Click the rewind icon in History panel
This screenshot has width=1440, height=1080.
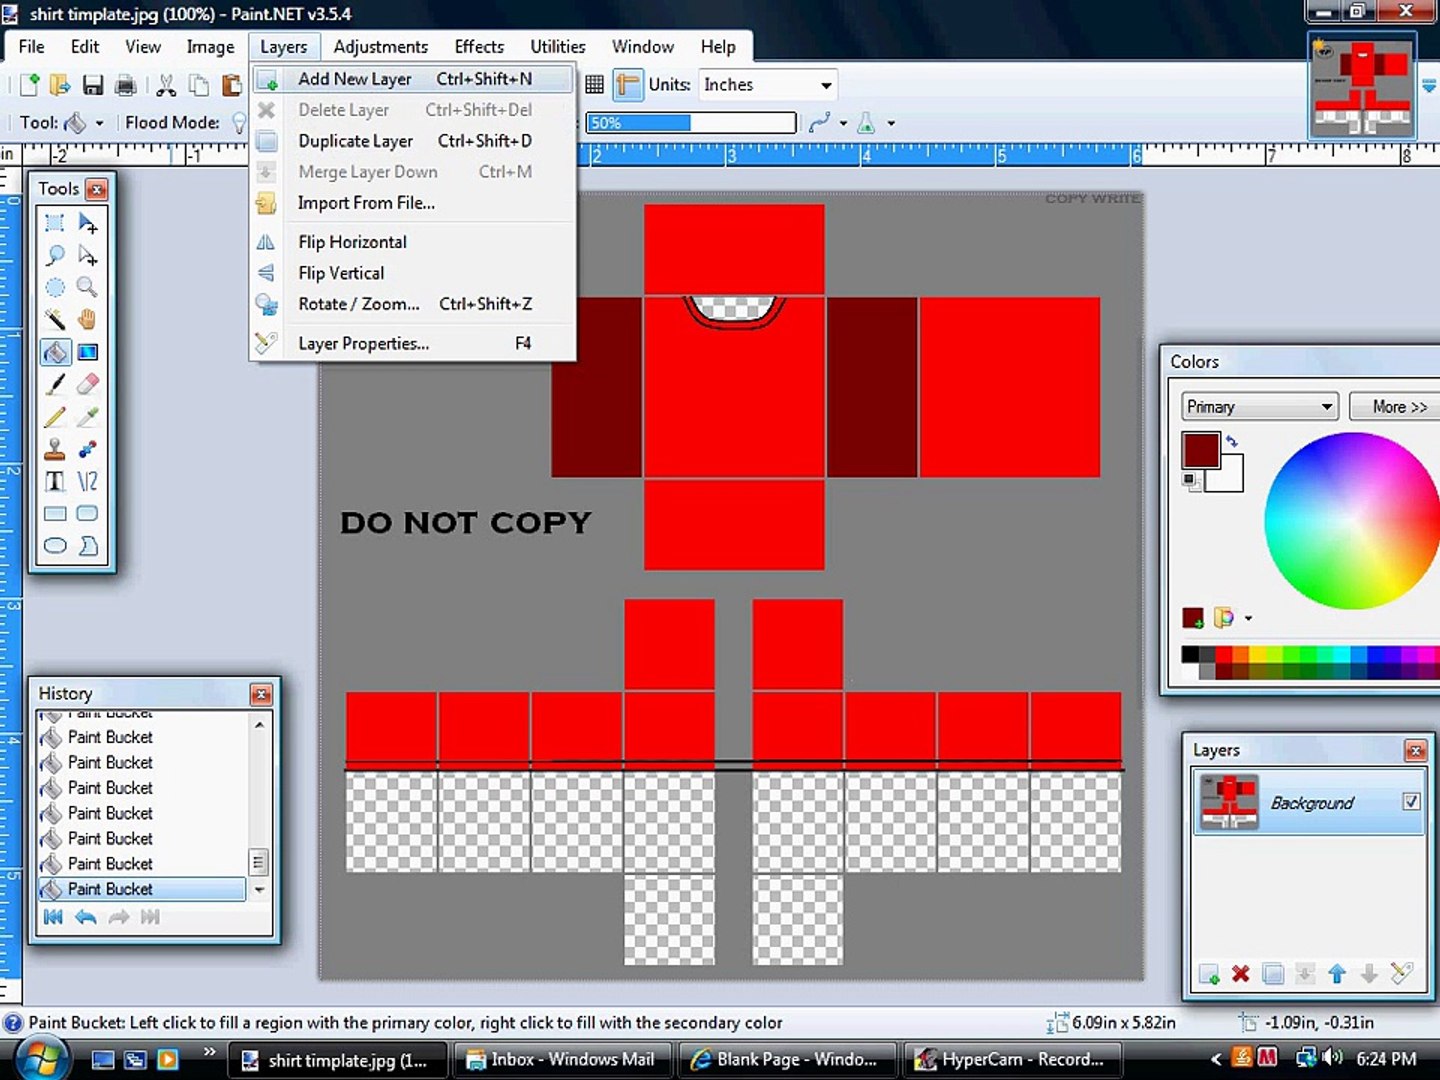[53, 917]
